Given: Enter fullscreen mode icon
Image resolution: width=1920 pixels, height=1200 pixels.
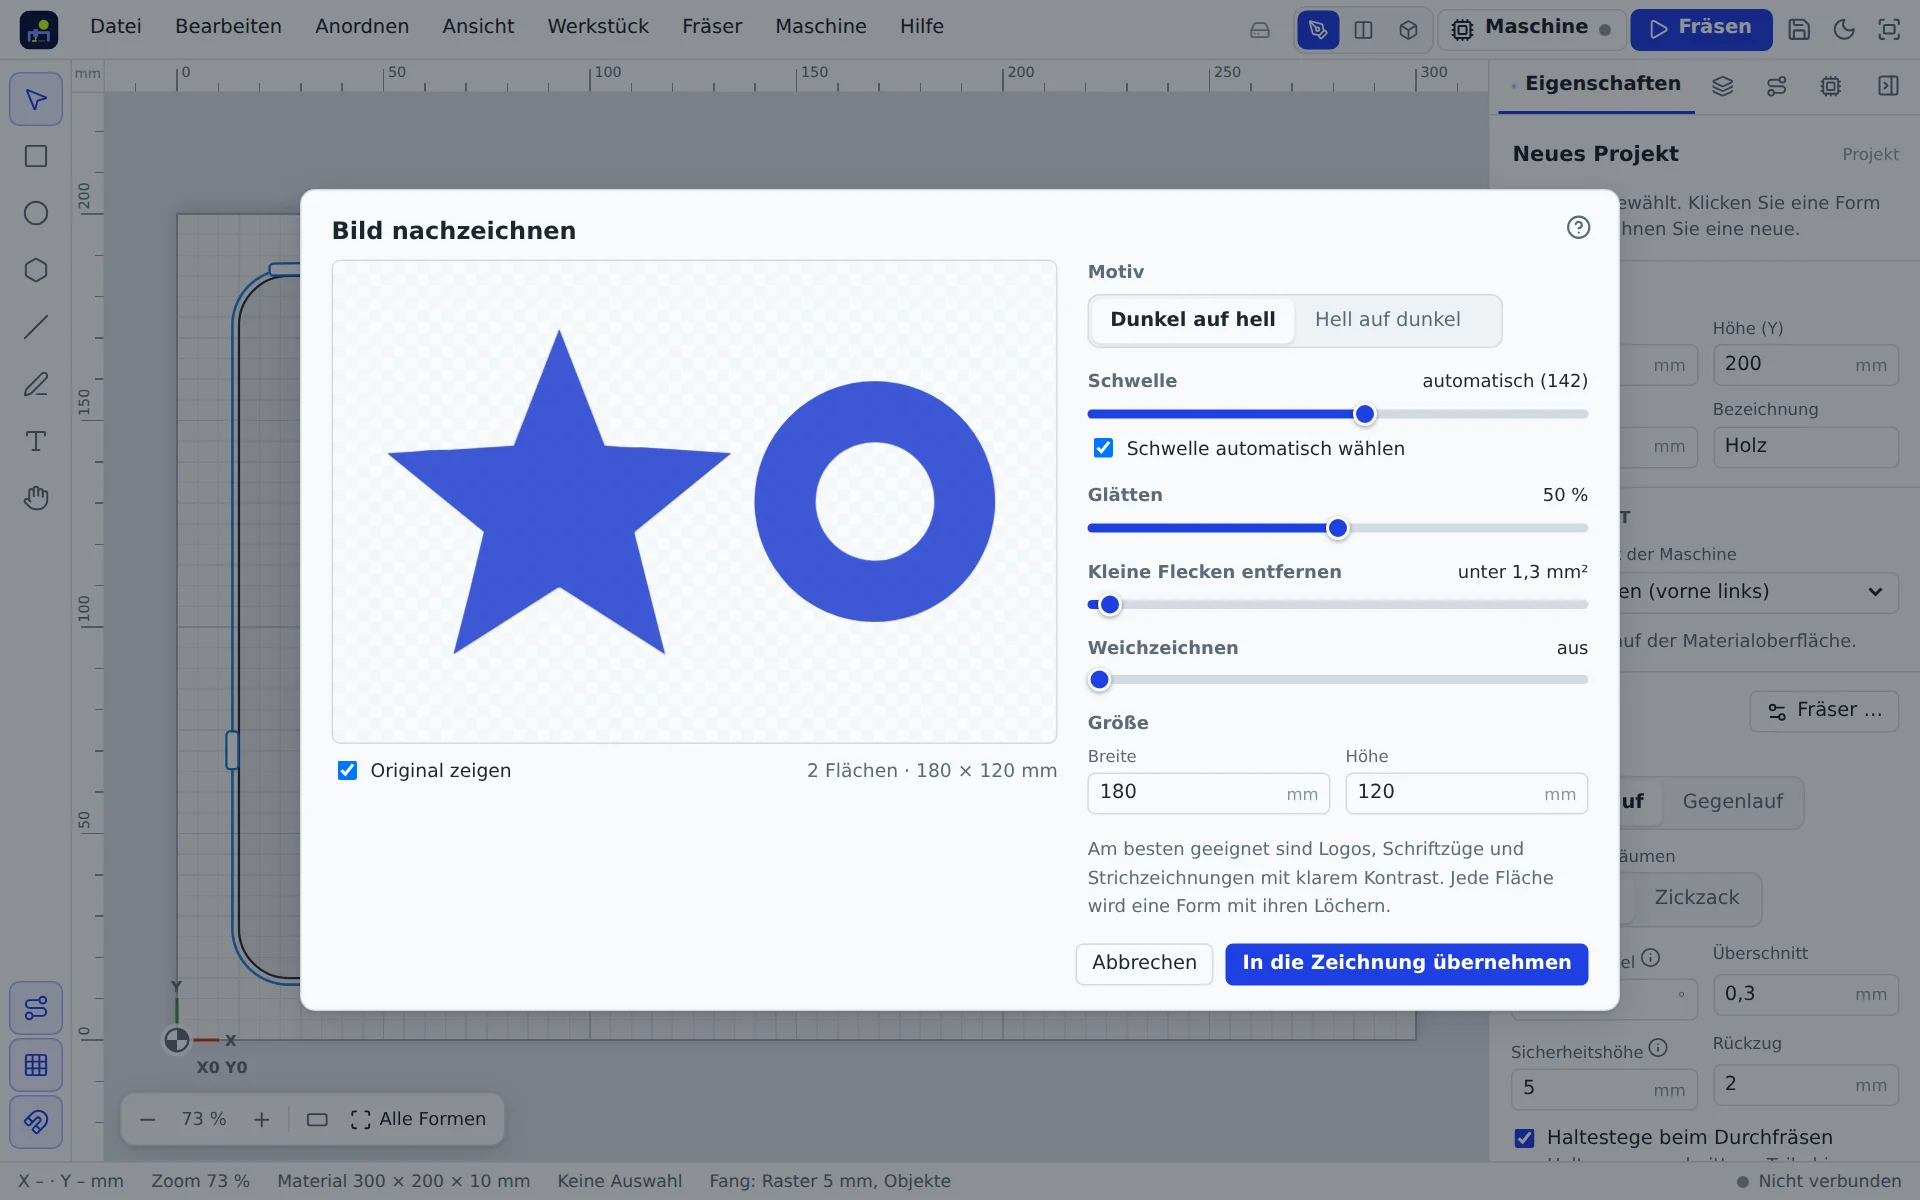Looking at the screenshot, I should point(1889,30).
